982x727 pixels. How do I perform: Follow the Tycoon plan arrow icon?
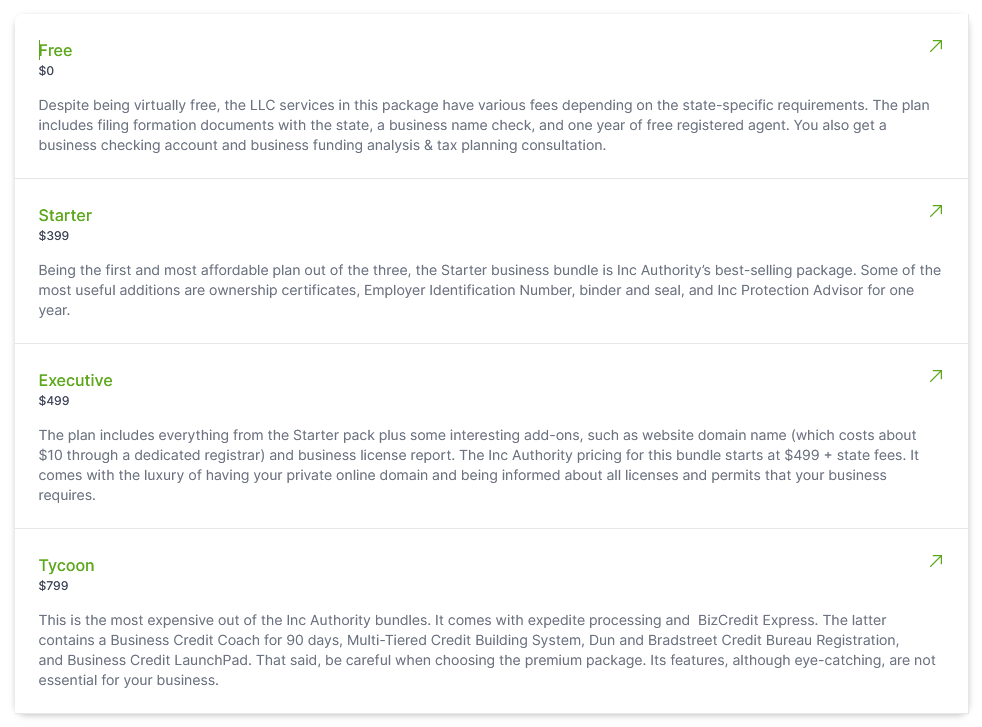tap(936, 560)
